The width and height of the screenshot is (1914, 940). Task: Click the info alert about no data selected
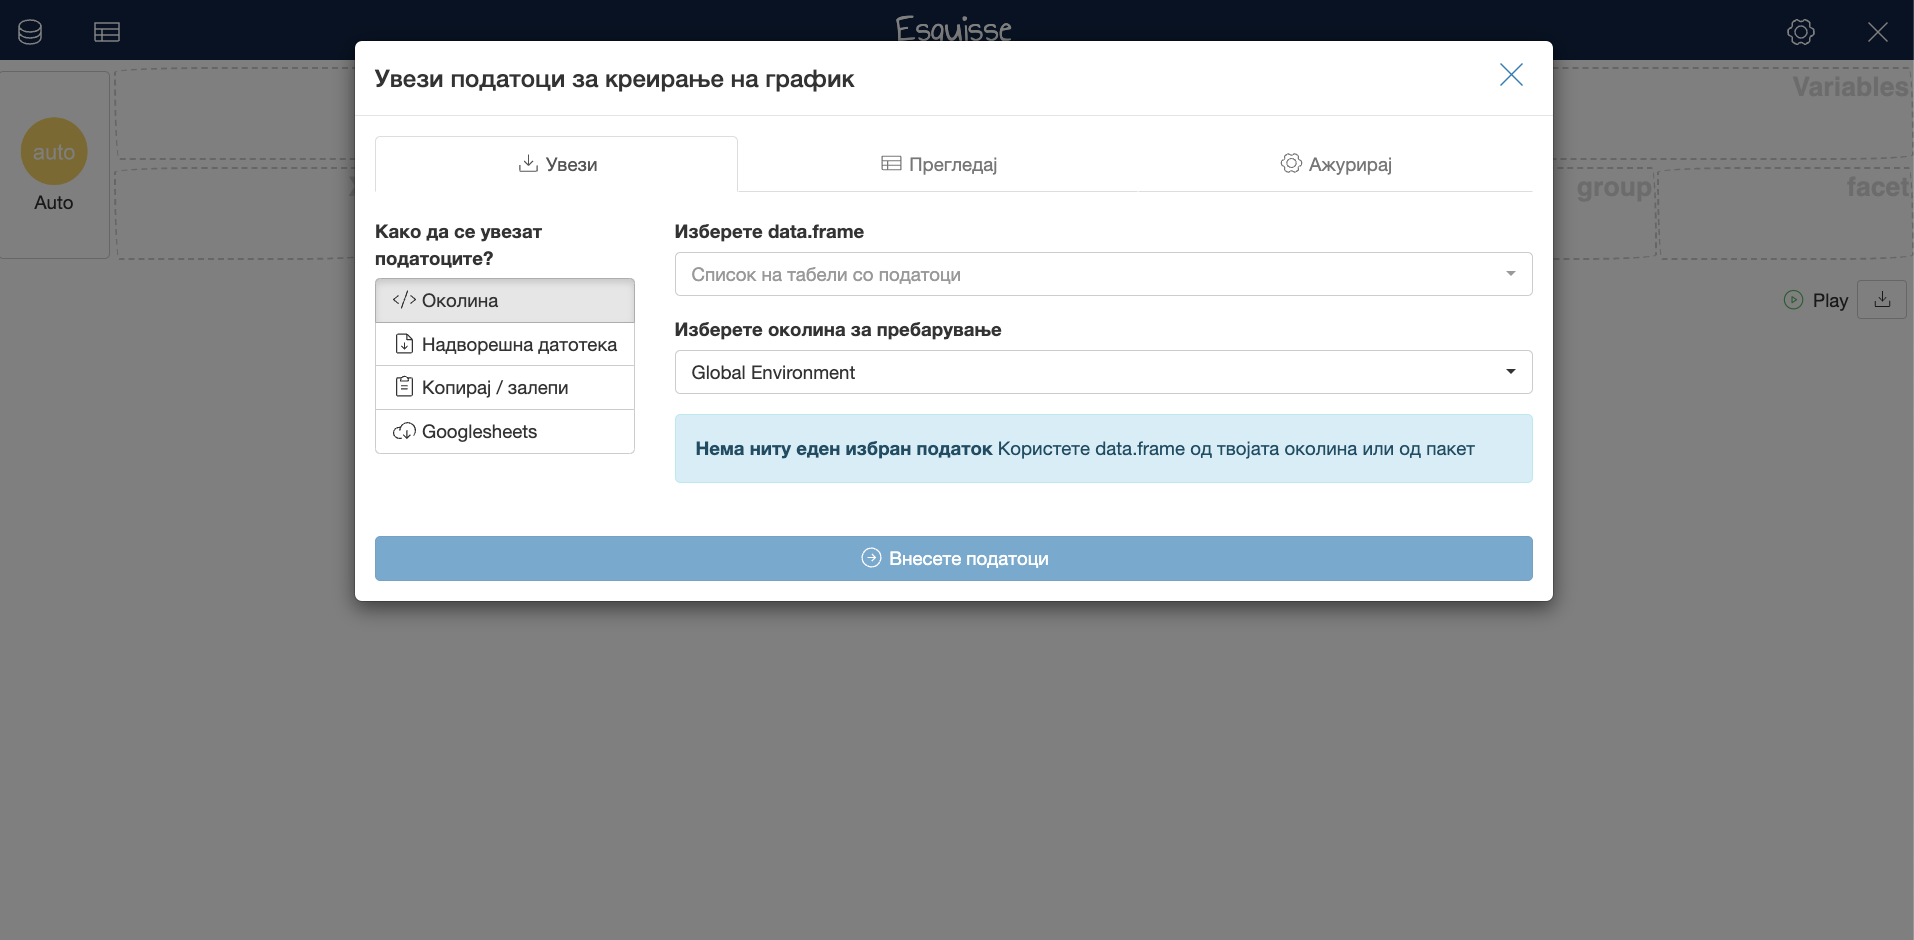coord(1103,449)
